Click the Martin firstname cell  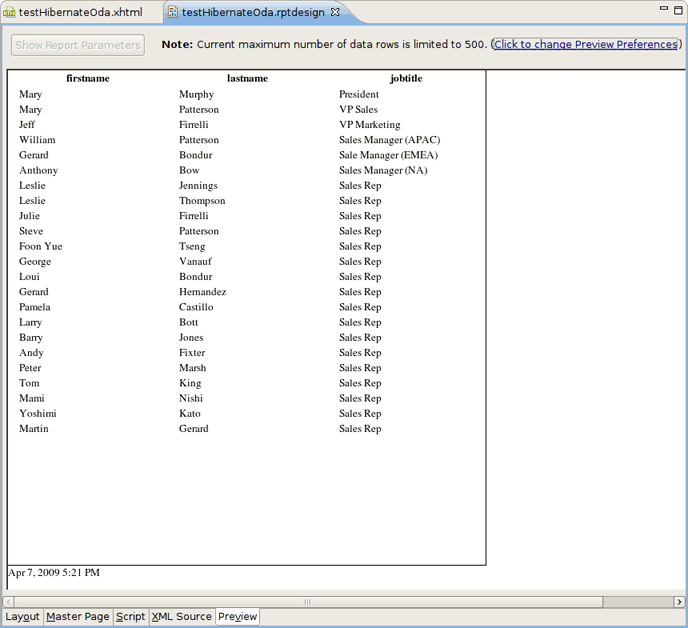point(34,429)
